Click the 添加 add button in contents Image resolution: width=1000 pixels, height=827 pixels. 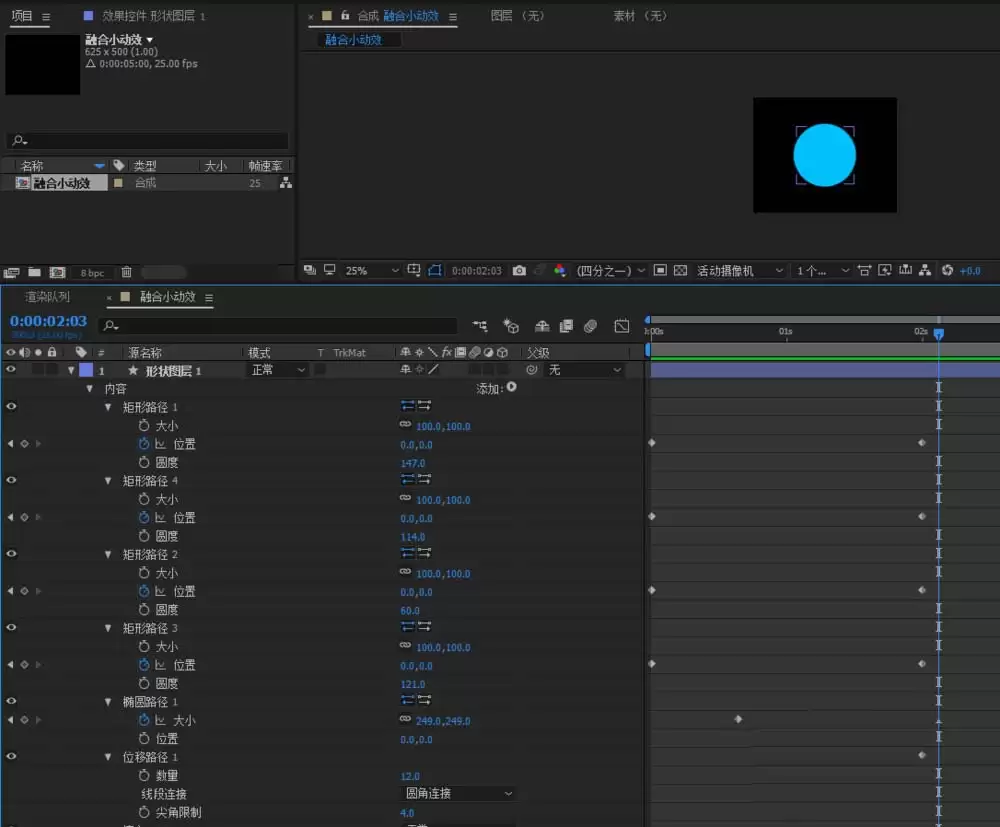tap(511, 387)
